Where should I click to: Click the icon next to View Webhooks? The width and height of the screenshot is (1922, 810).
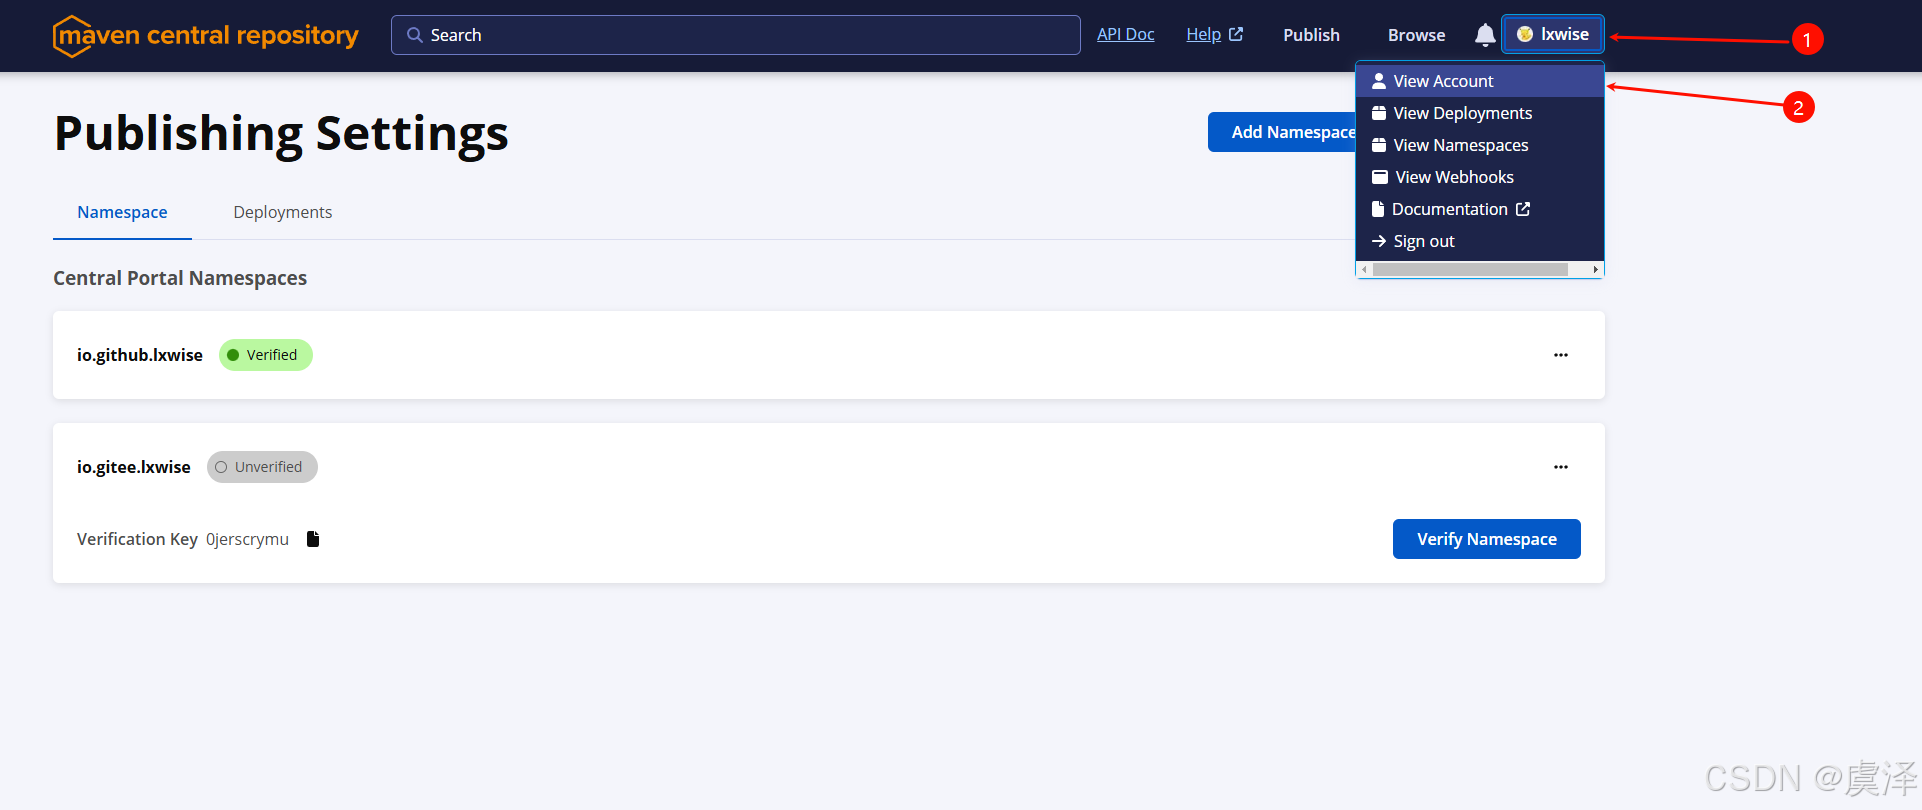tap(1380, 177)
